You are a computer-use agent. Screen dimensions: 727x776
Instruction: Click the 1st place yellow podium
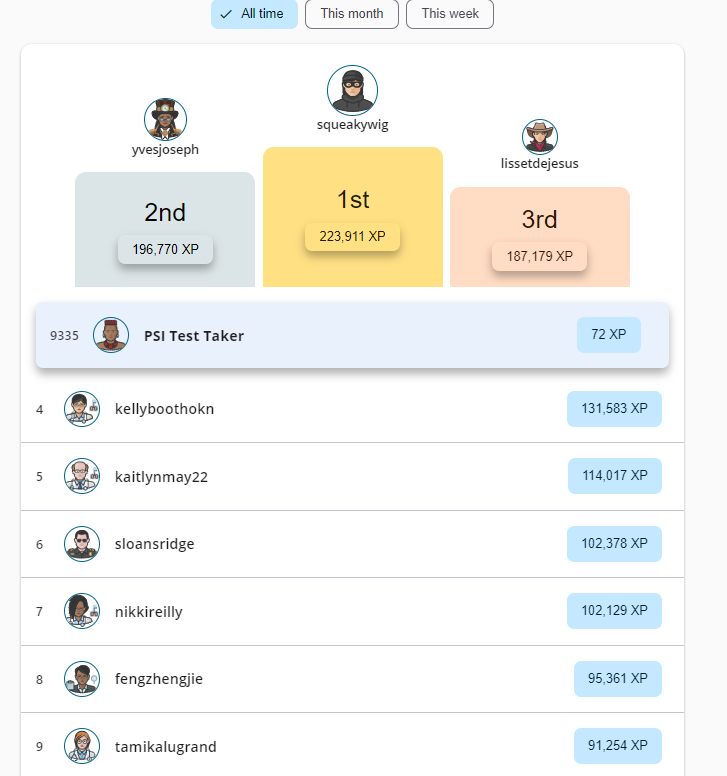click(353, 200)
